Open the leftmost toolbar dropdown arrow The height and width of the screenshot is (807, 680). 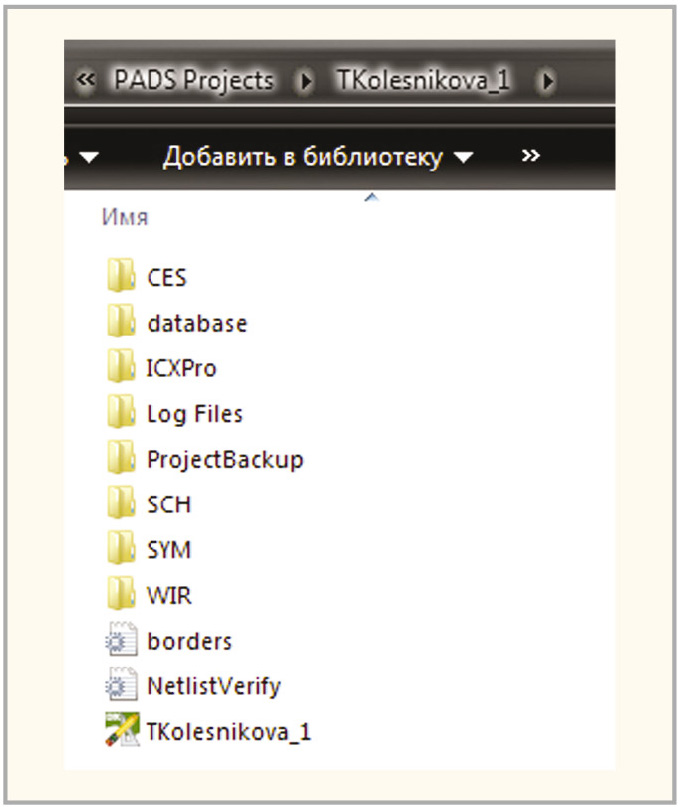[x=89, y=159]
